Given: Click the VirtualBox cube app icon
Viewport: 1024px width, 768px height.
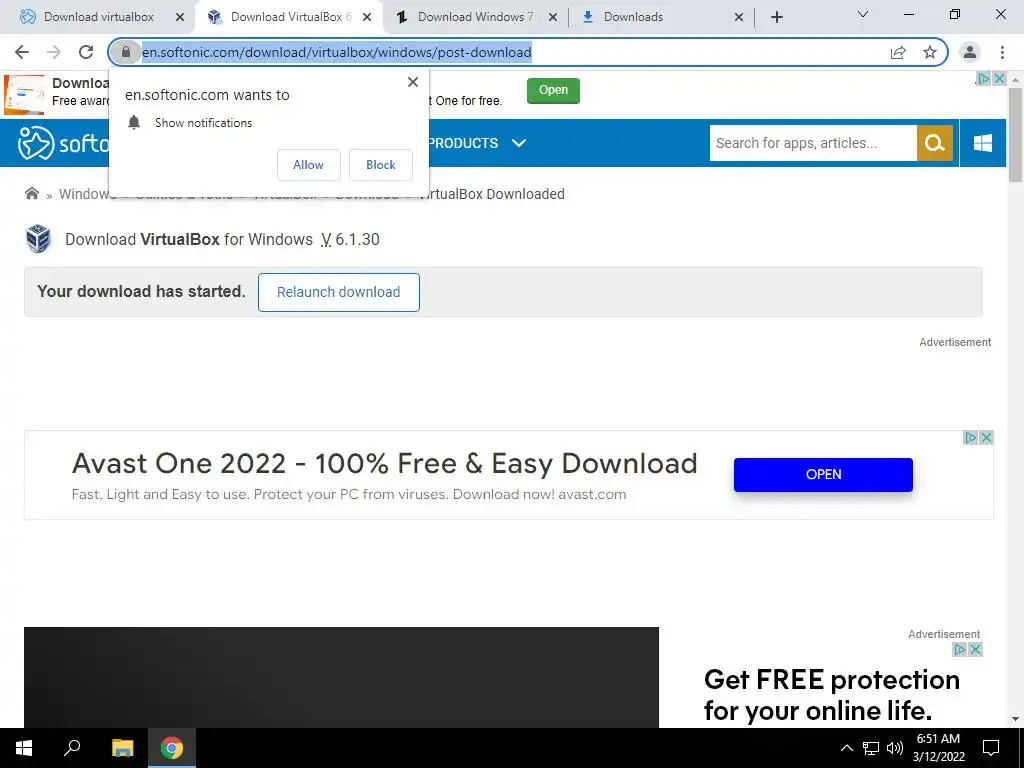Looking at the screenshot, I should point(39,238).
